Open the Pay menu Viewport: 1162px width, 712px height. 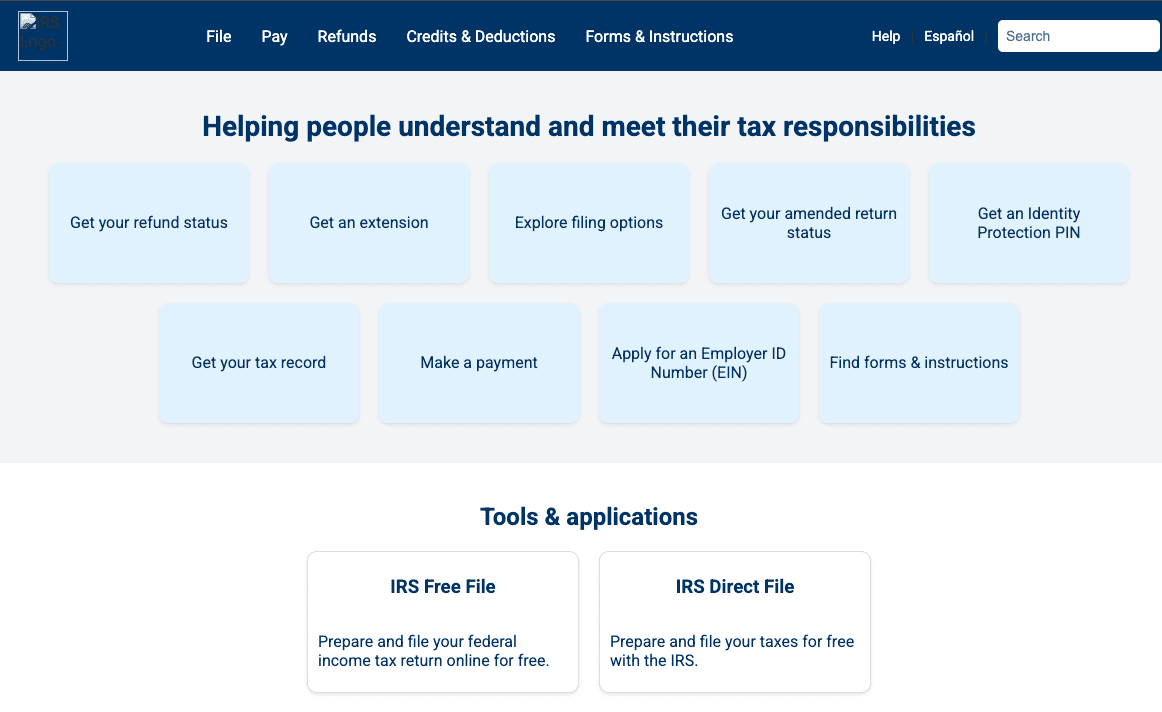[274, 36]
